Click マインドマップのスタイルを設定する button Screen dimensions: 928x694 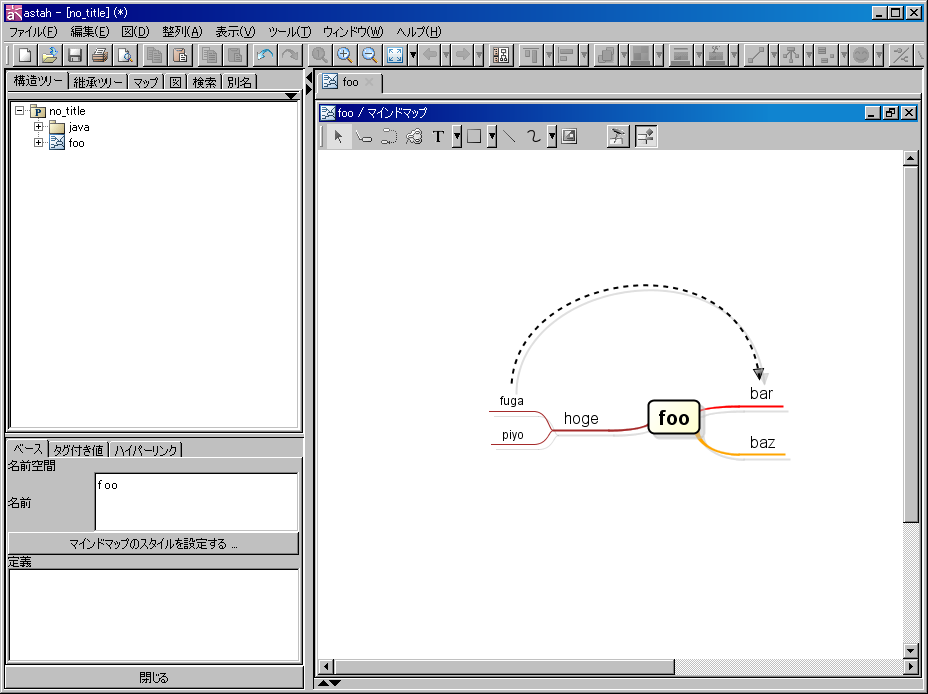(153, 544)
